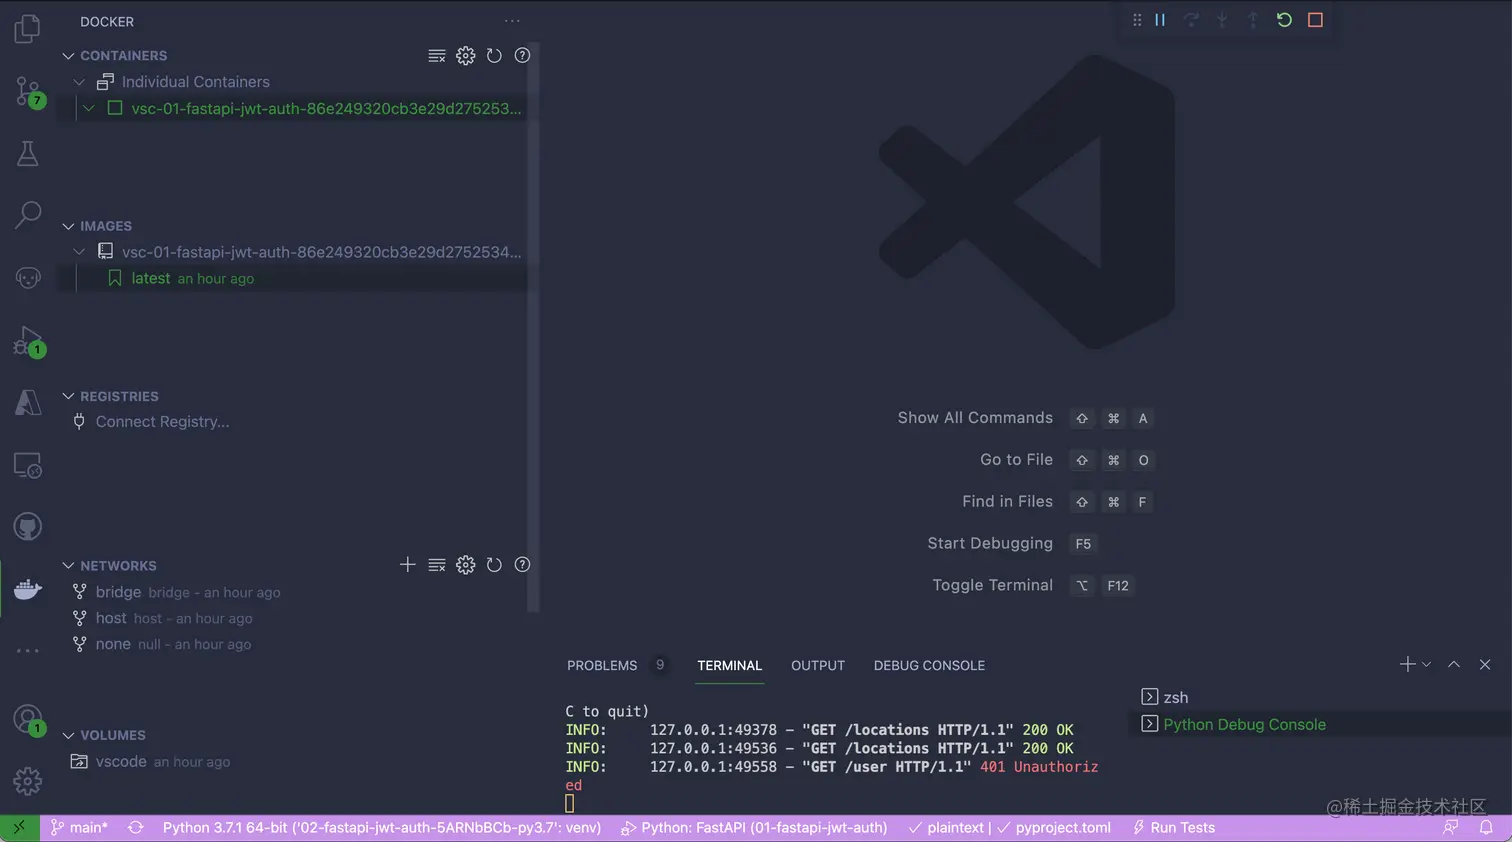Open notifications bell in the status bar
The width and height of the screenshot is (1512, 842).
pos(1487,827)
